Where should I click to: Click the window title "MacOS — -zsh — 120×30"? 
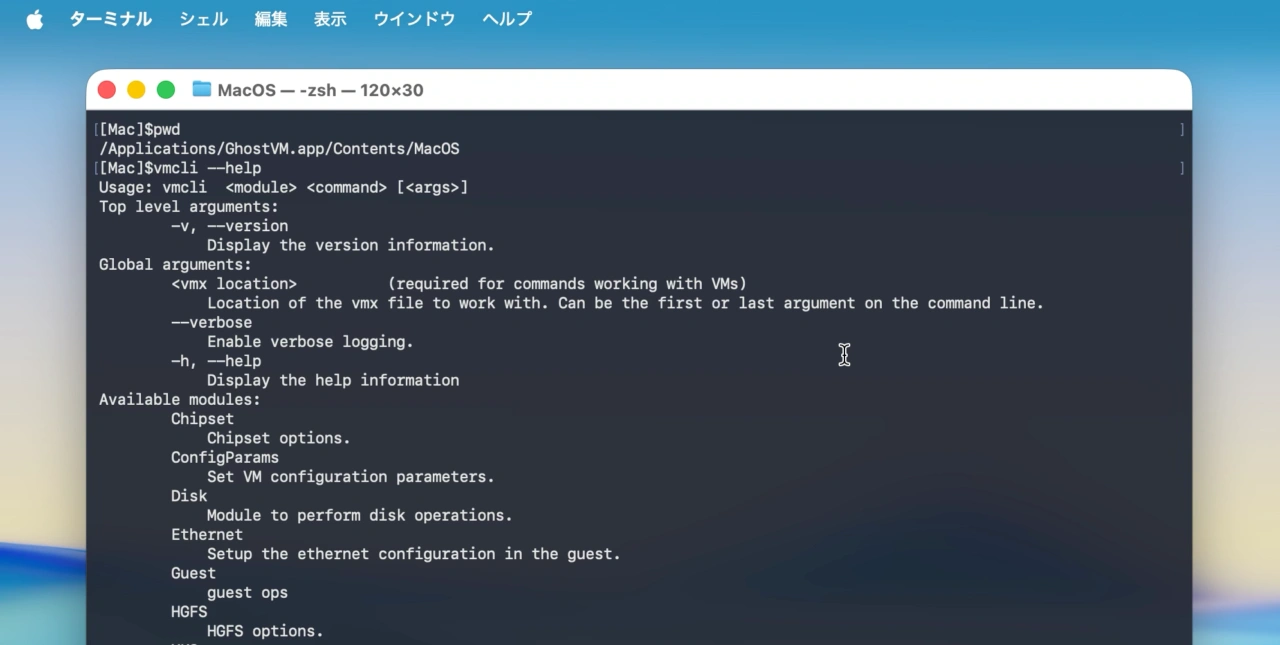click(x=320, y=90)
